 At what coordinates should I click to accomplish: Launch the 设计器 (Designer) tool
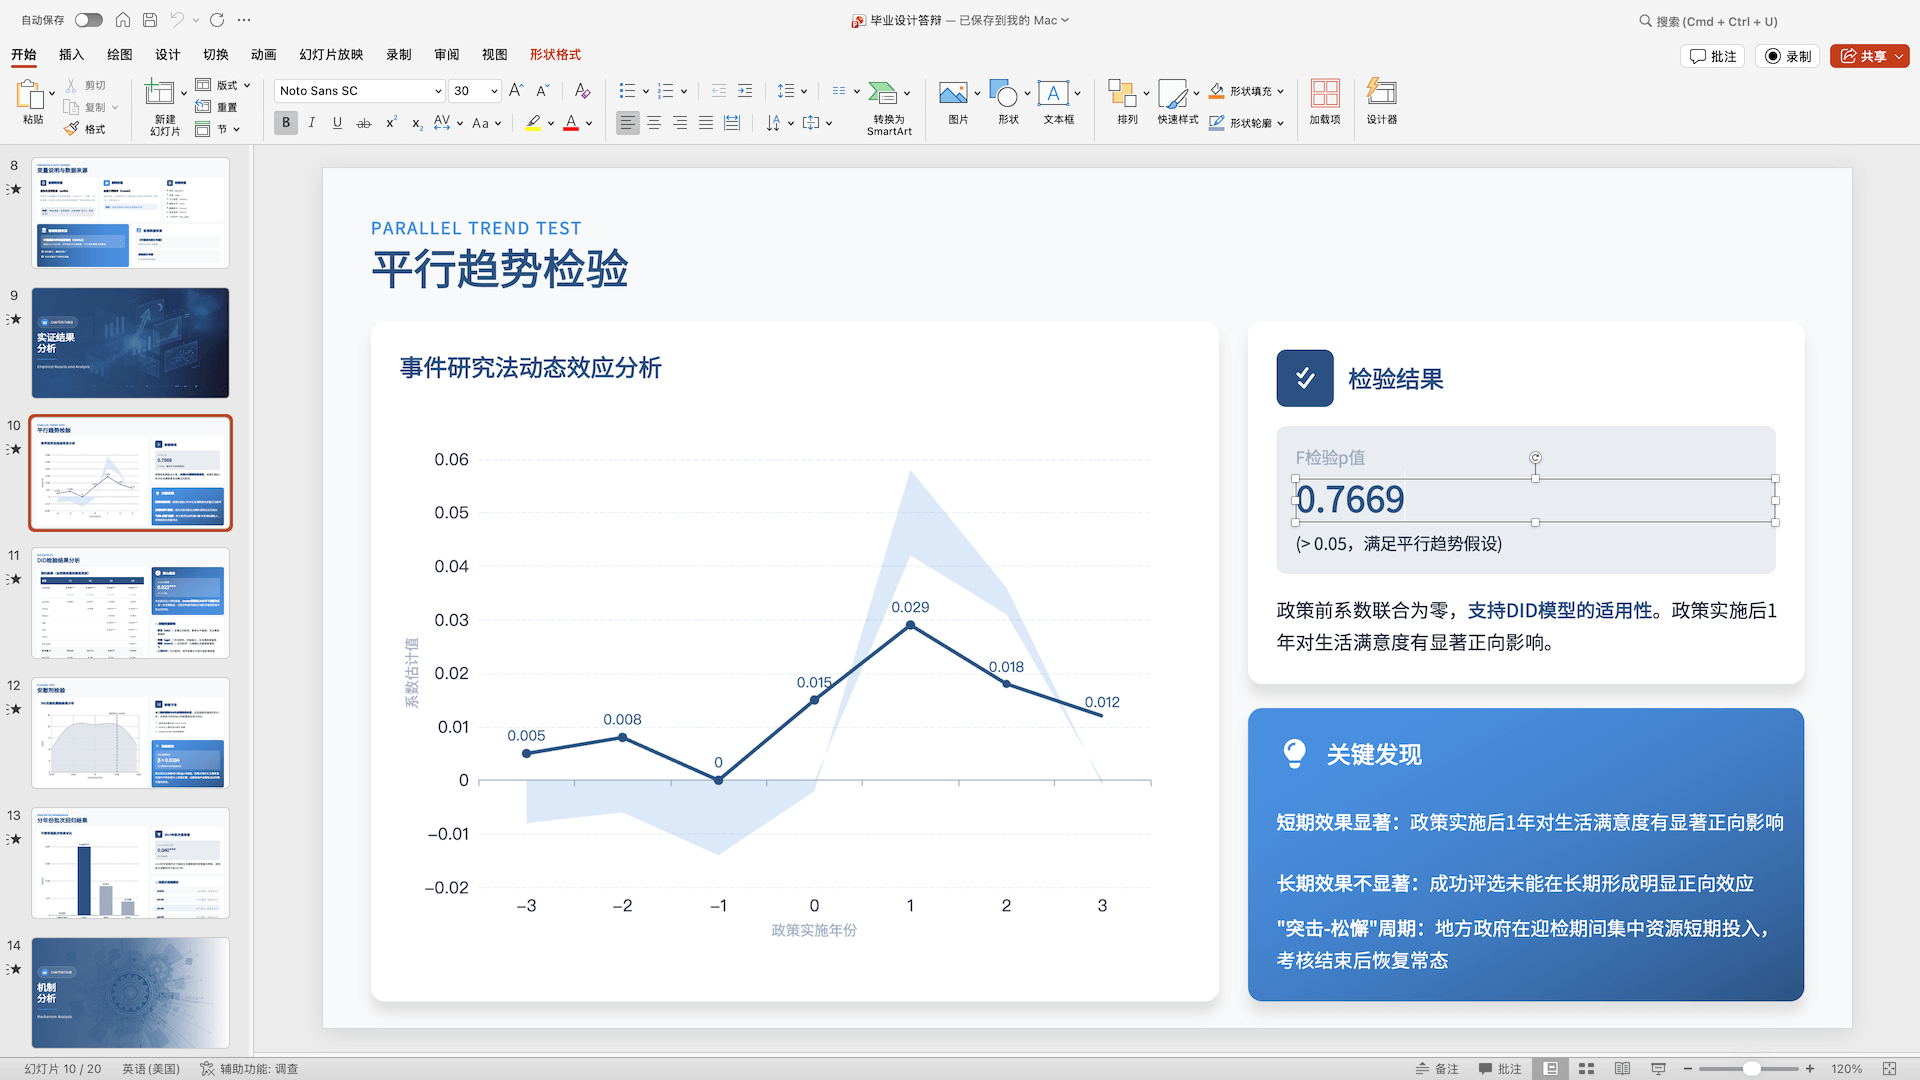click(x=1381, y=100)
